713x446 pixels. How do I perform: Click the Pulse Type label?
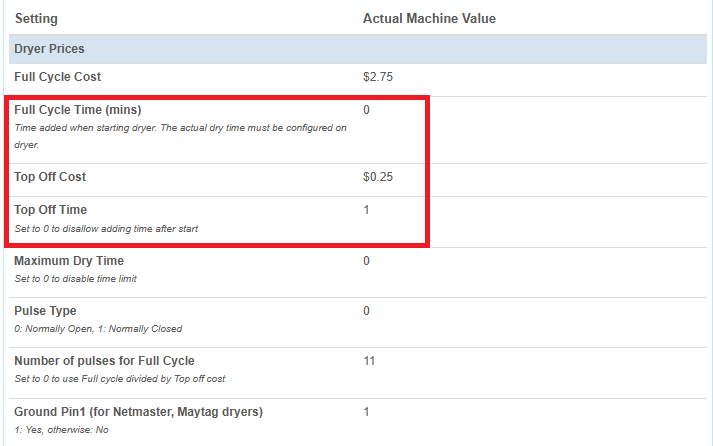click(45, 311)
